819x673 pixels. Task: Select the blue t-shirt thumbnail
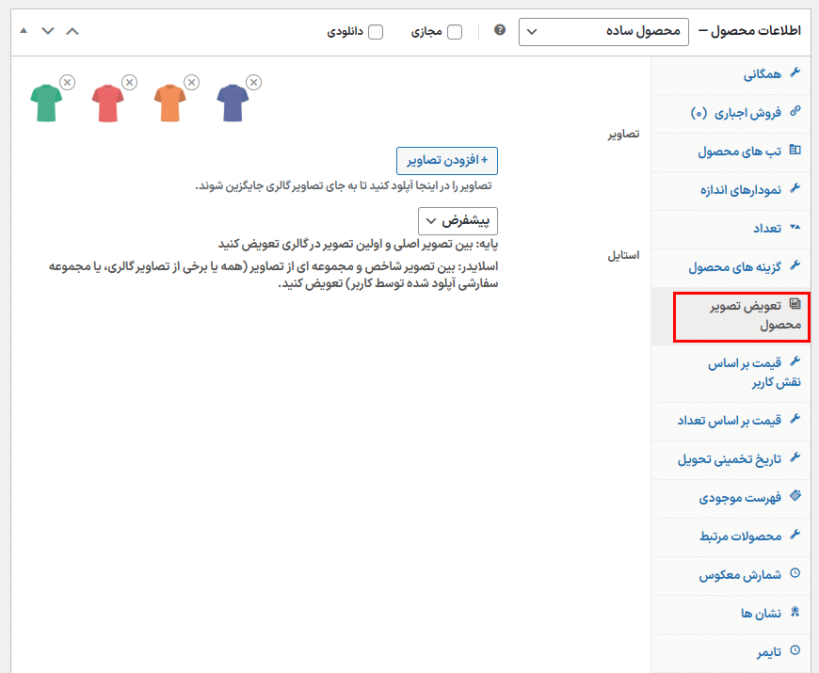pos(232,103)
